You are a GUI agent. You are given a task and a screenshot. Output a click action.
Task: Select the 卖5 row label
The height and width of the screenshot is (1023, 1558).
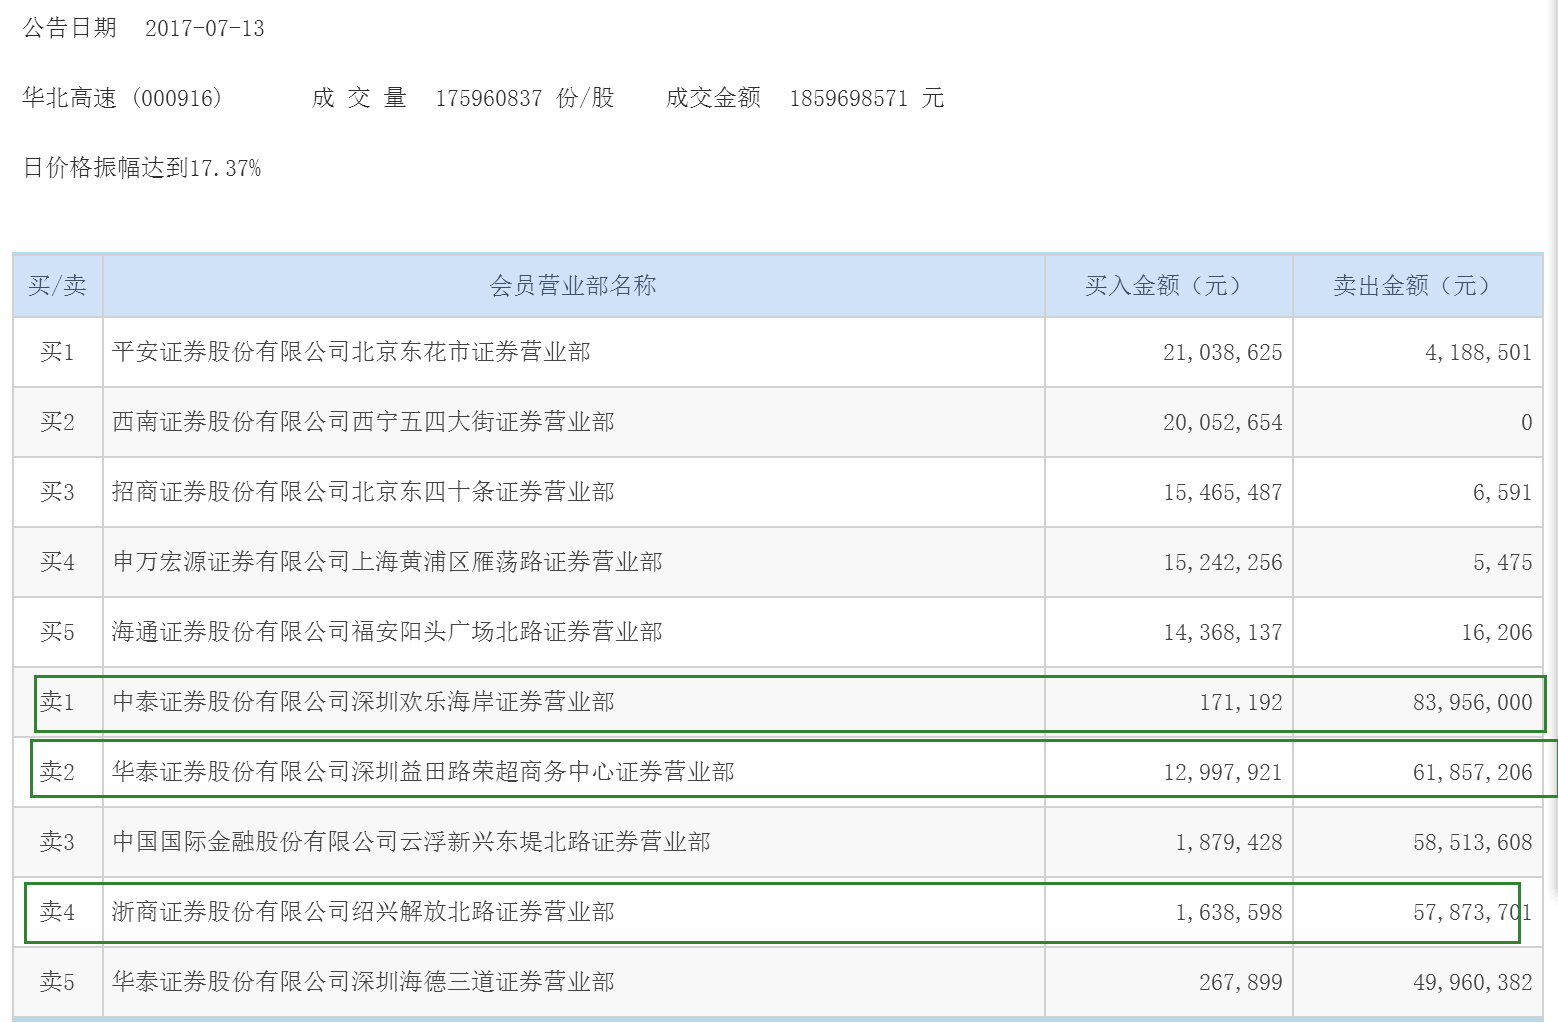(57, 982)
